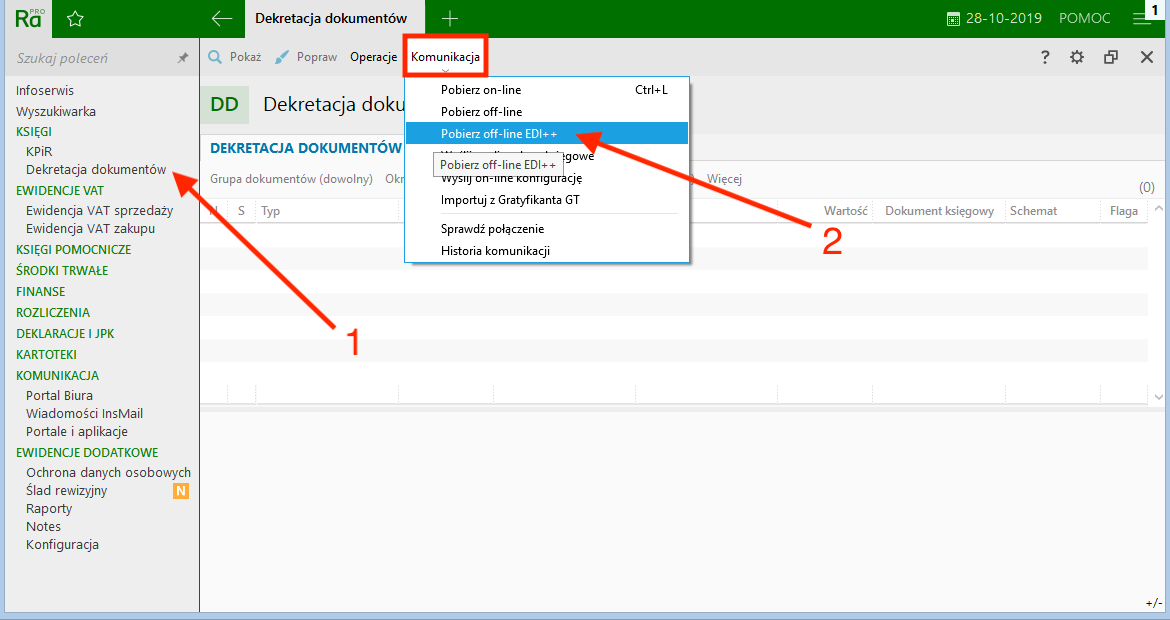Open the hamburger menu icon
The image size is (1170, 620).
pyautogui.click(x=1141, y=18)
